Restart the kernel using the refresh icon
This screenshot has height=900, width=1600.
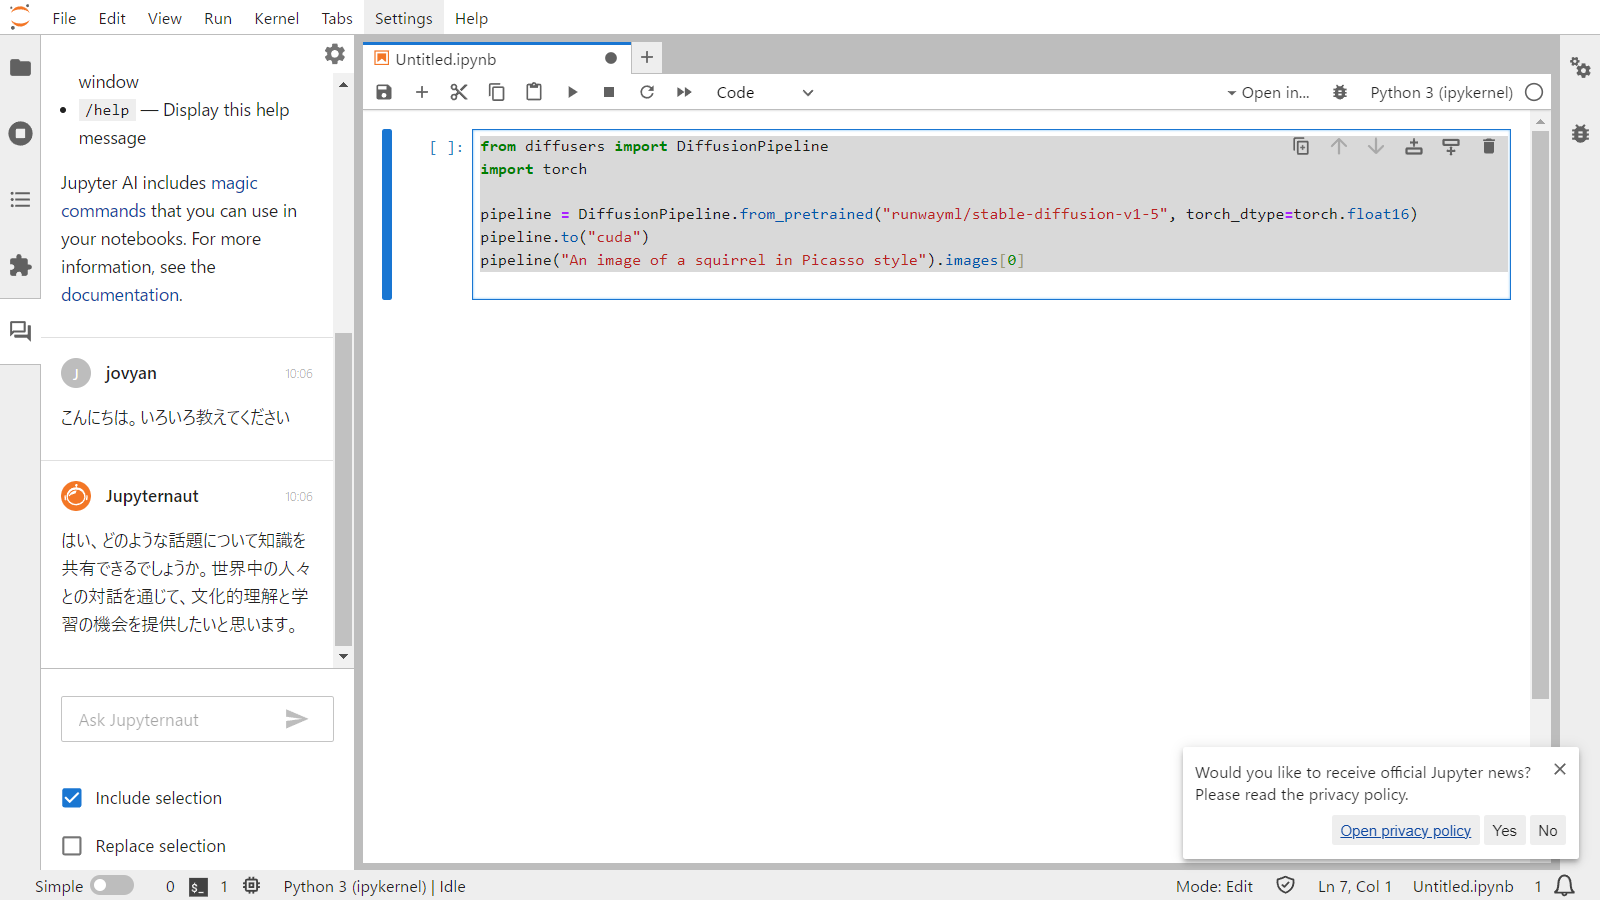[647, 92]
